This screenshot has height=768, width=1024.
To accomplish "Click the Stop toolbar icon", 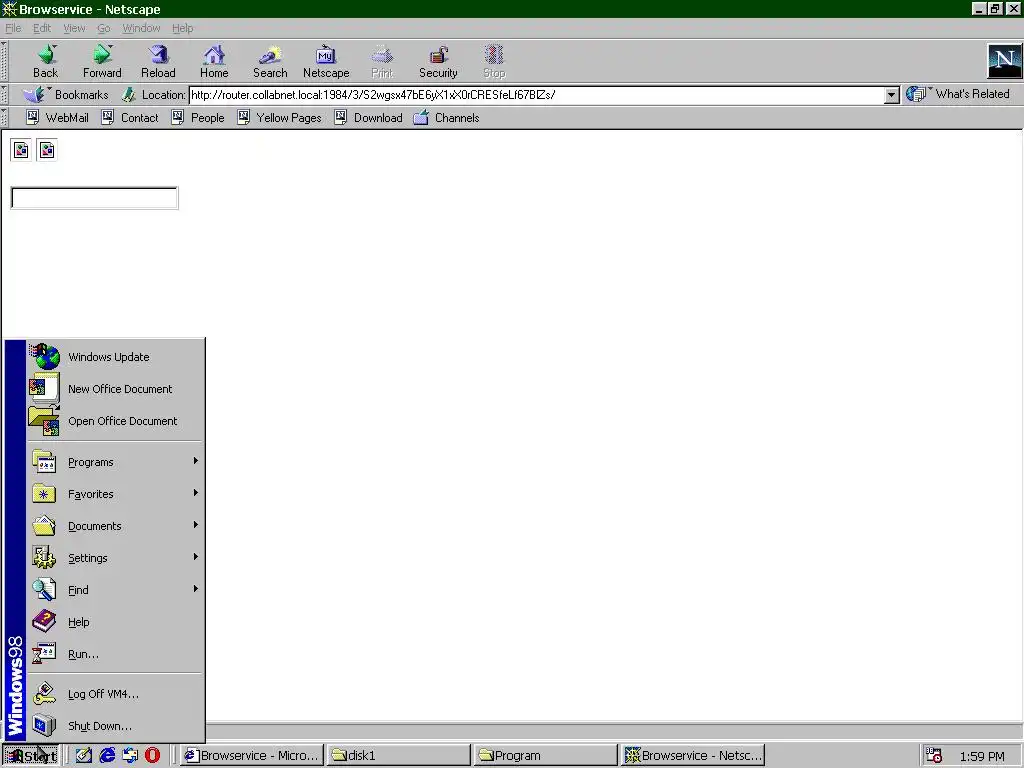I will (x=494, y=61).
